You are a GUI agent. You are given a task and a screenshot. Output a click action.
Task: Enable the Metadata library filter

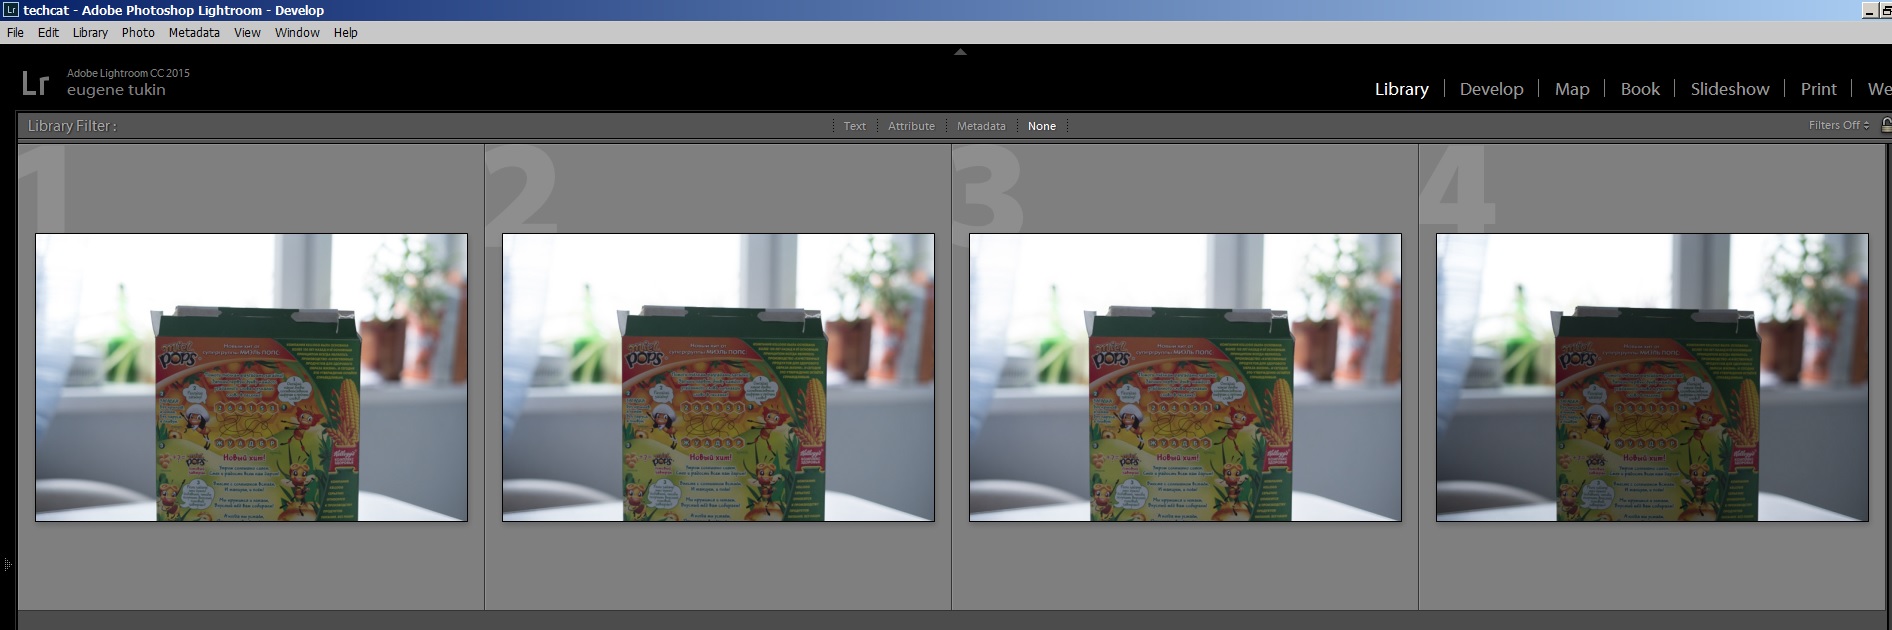pyautogui.click(x=981, y=126)
